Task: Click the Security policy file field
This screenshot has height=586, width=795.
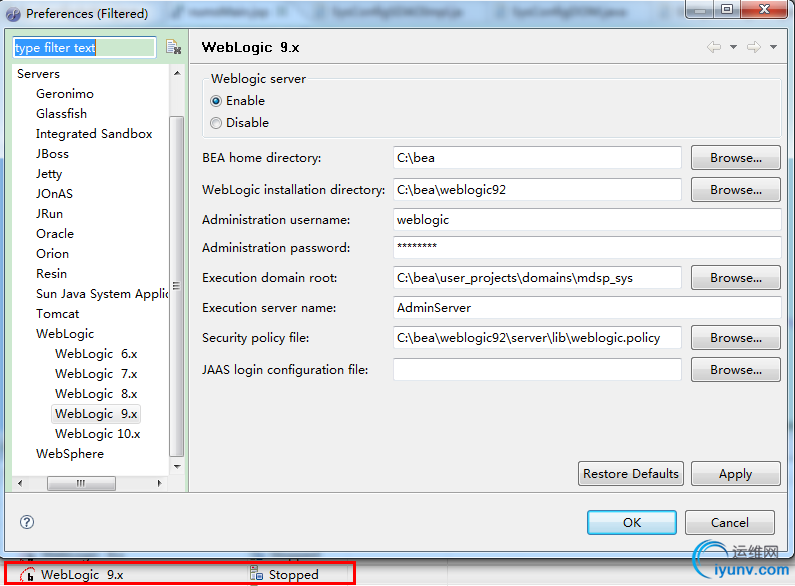Action: (537, 338)
